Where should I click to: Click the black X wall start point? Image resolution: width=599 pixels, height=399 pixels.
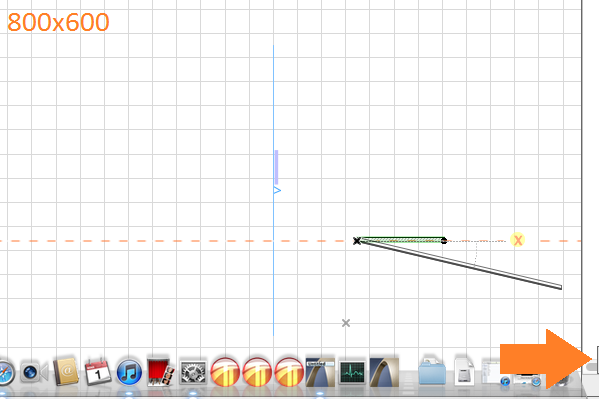[357, 240]
